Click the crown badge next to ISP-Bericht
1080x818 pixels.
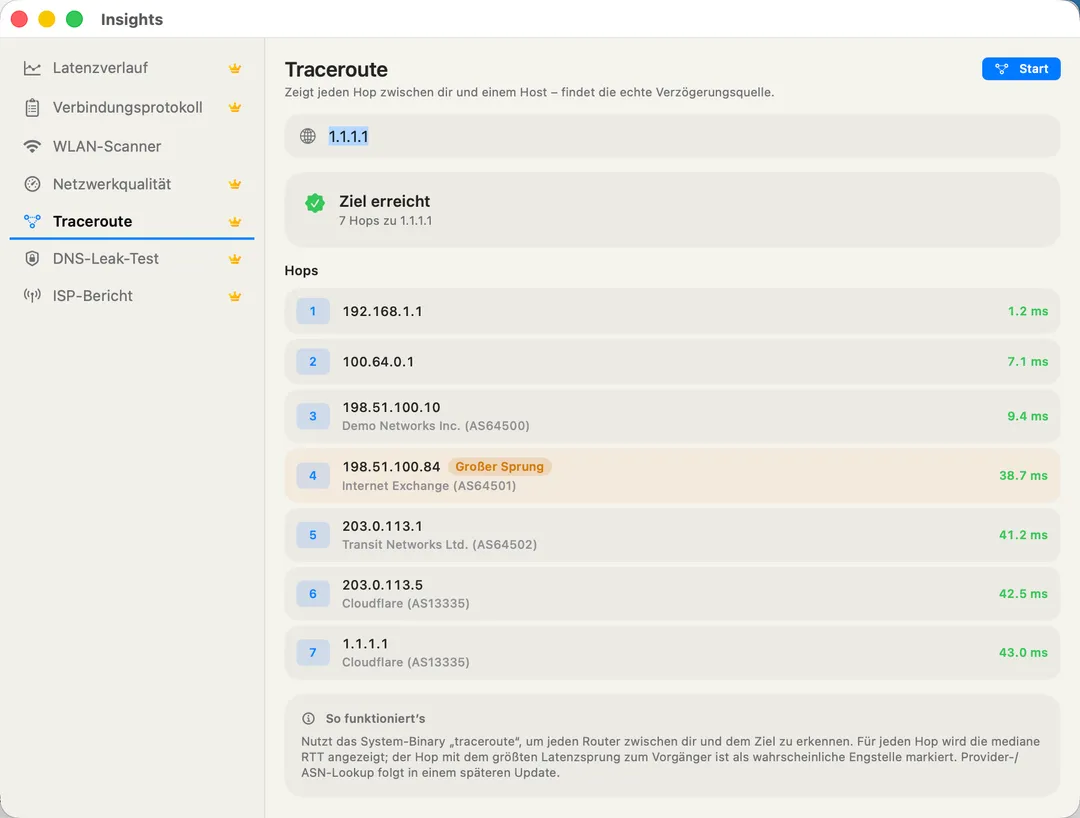(235, 296)
